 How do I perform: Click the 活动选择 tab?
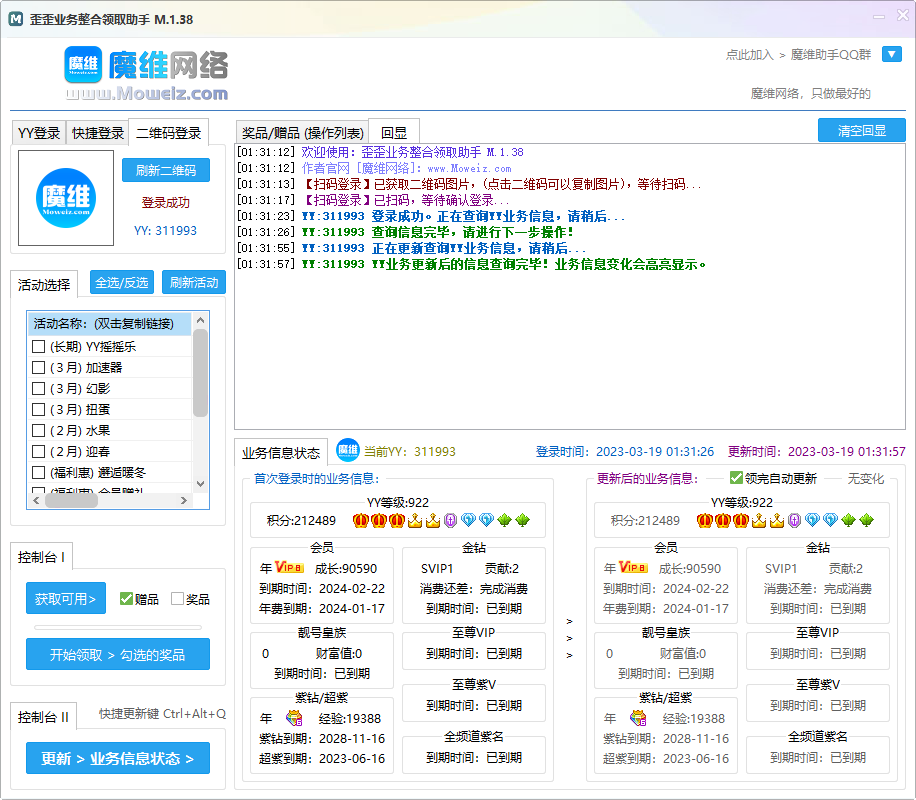(x=44, y=285)
